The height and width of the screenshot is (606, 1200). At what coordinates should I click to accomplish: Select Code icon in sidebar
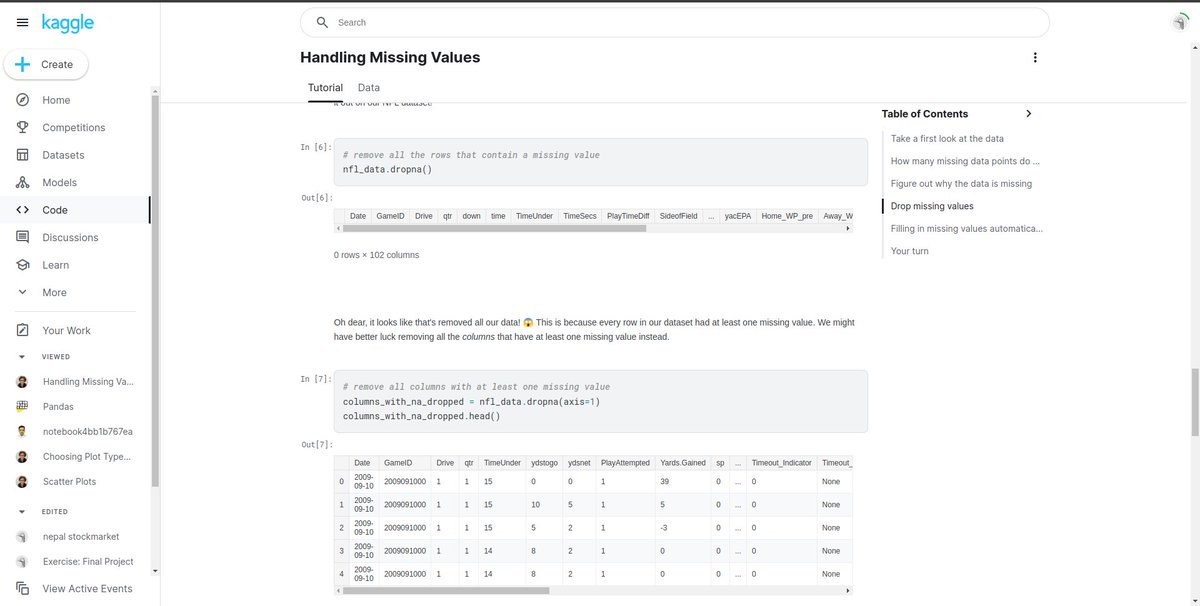click(x=22, y=210)
